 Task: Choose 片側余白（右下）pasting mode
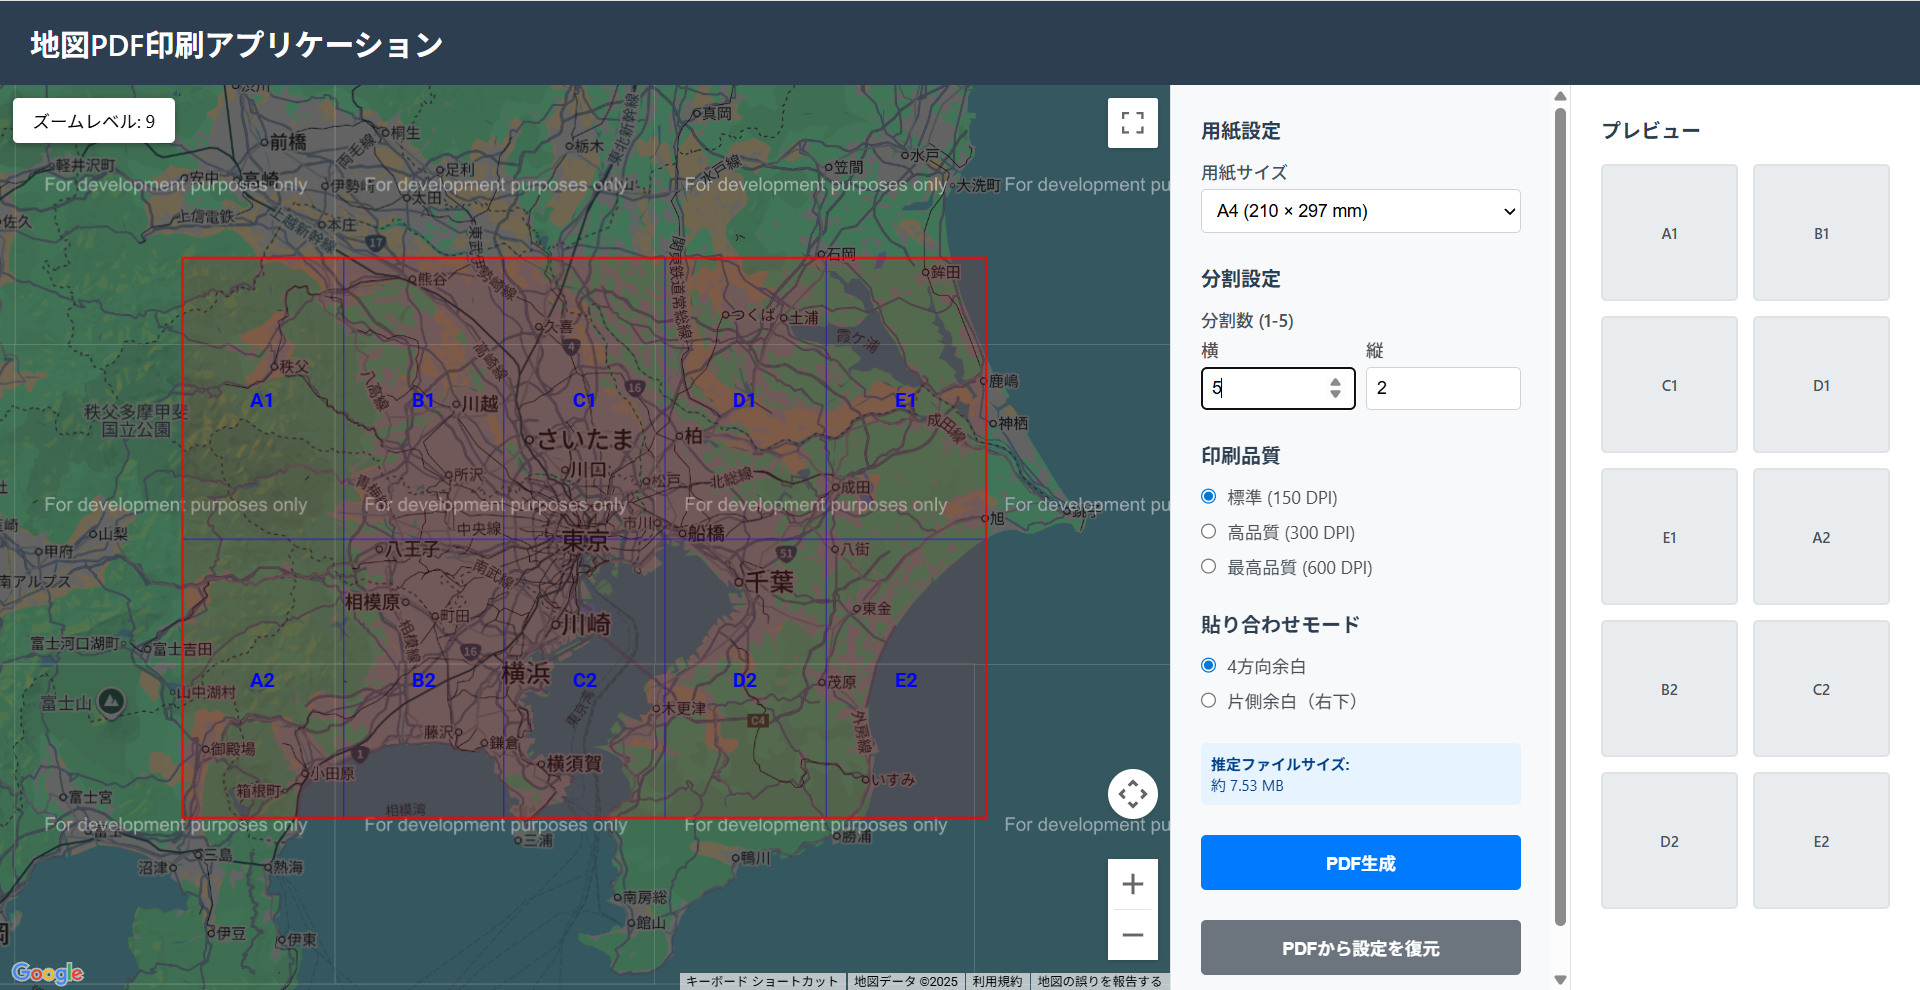[1209, 701]
